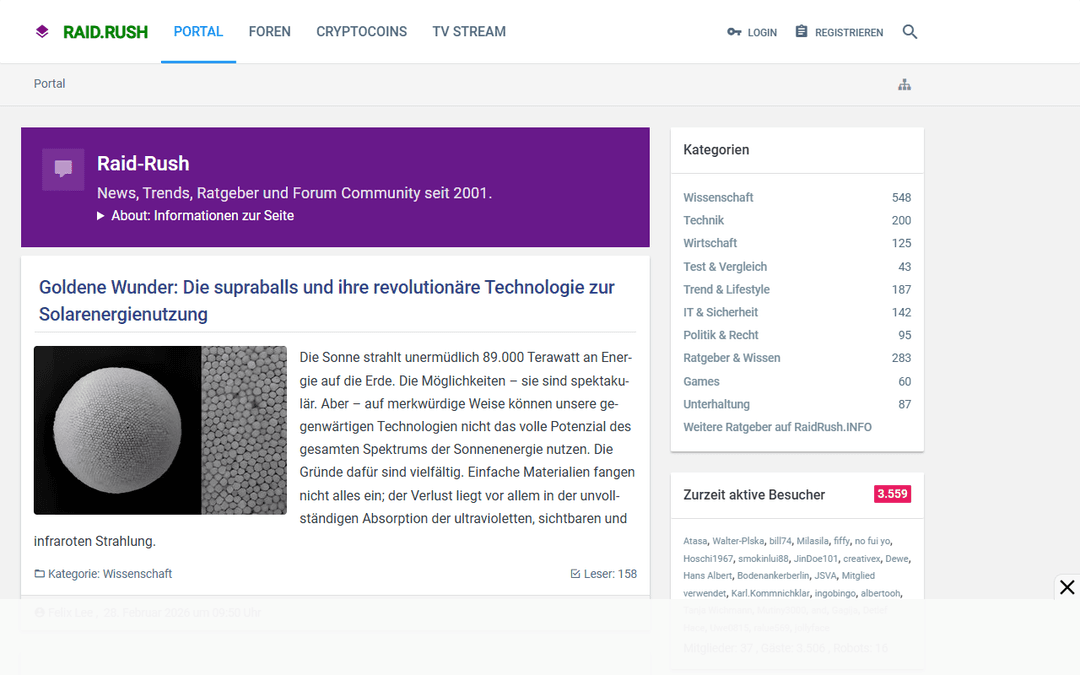Click the reader check icon beside Leser
1080x675 pixels.
tap(575, 574)
